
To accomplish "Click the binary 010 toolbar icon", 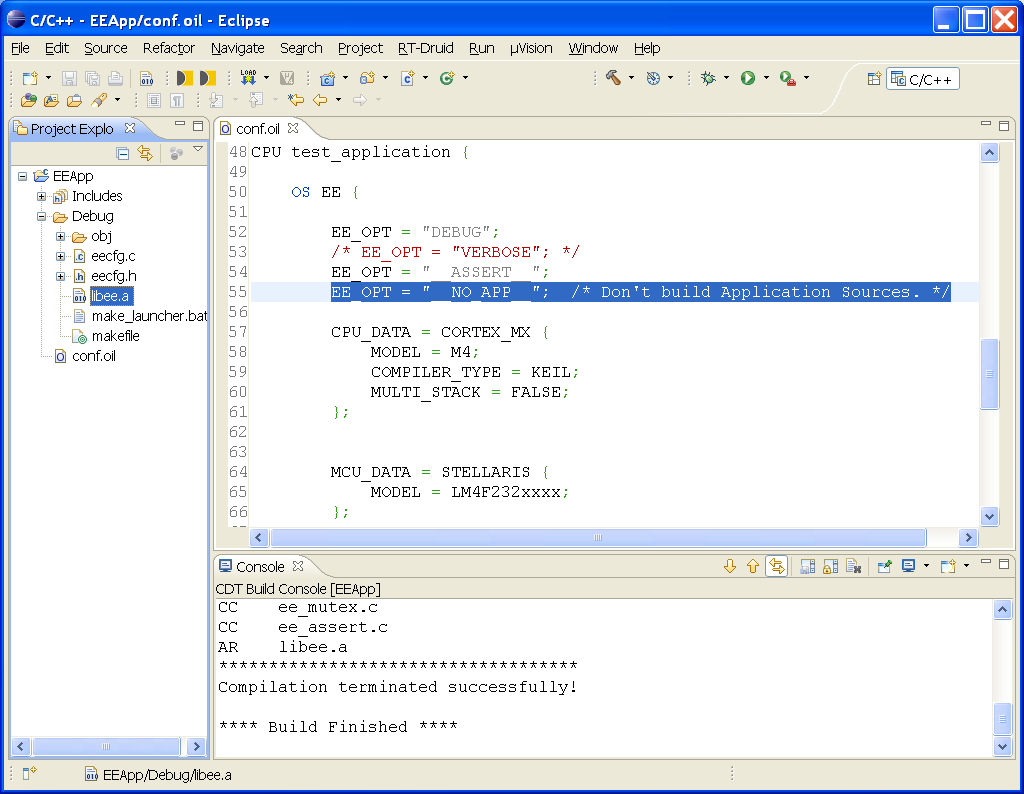I will pyautogui.click(x=147, y=79).
